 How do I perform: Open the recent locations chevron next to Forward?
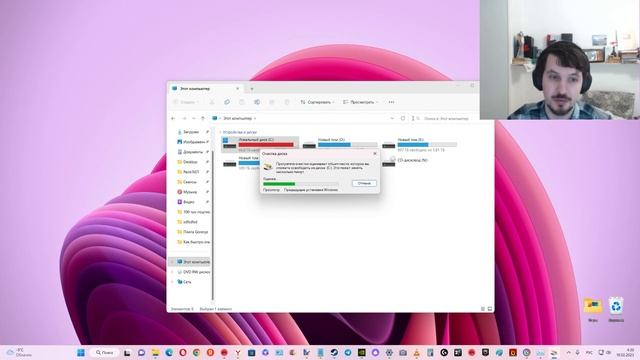193,118
